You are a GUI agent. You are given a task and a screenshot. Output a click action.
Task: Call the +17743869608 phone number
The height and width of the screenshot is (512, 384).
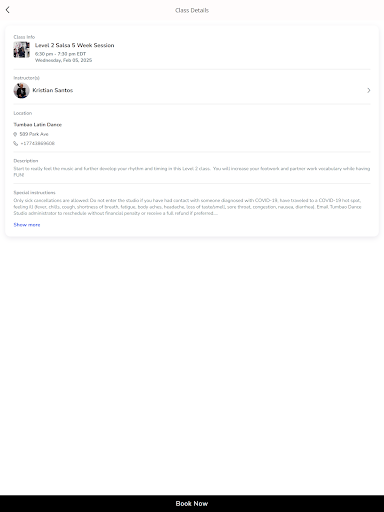(38, 143)
